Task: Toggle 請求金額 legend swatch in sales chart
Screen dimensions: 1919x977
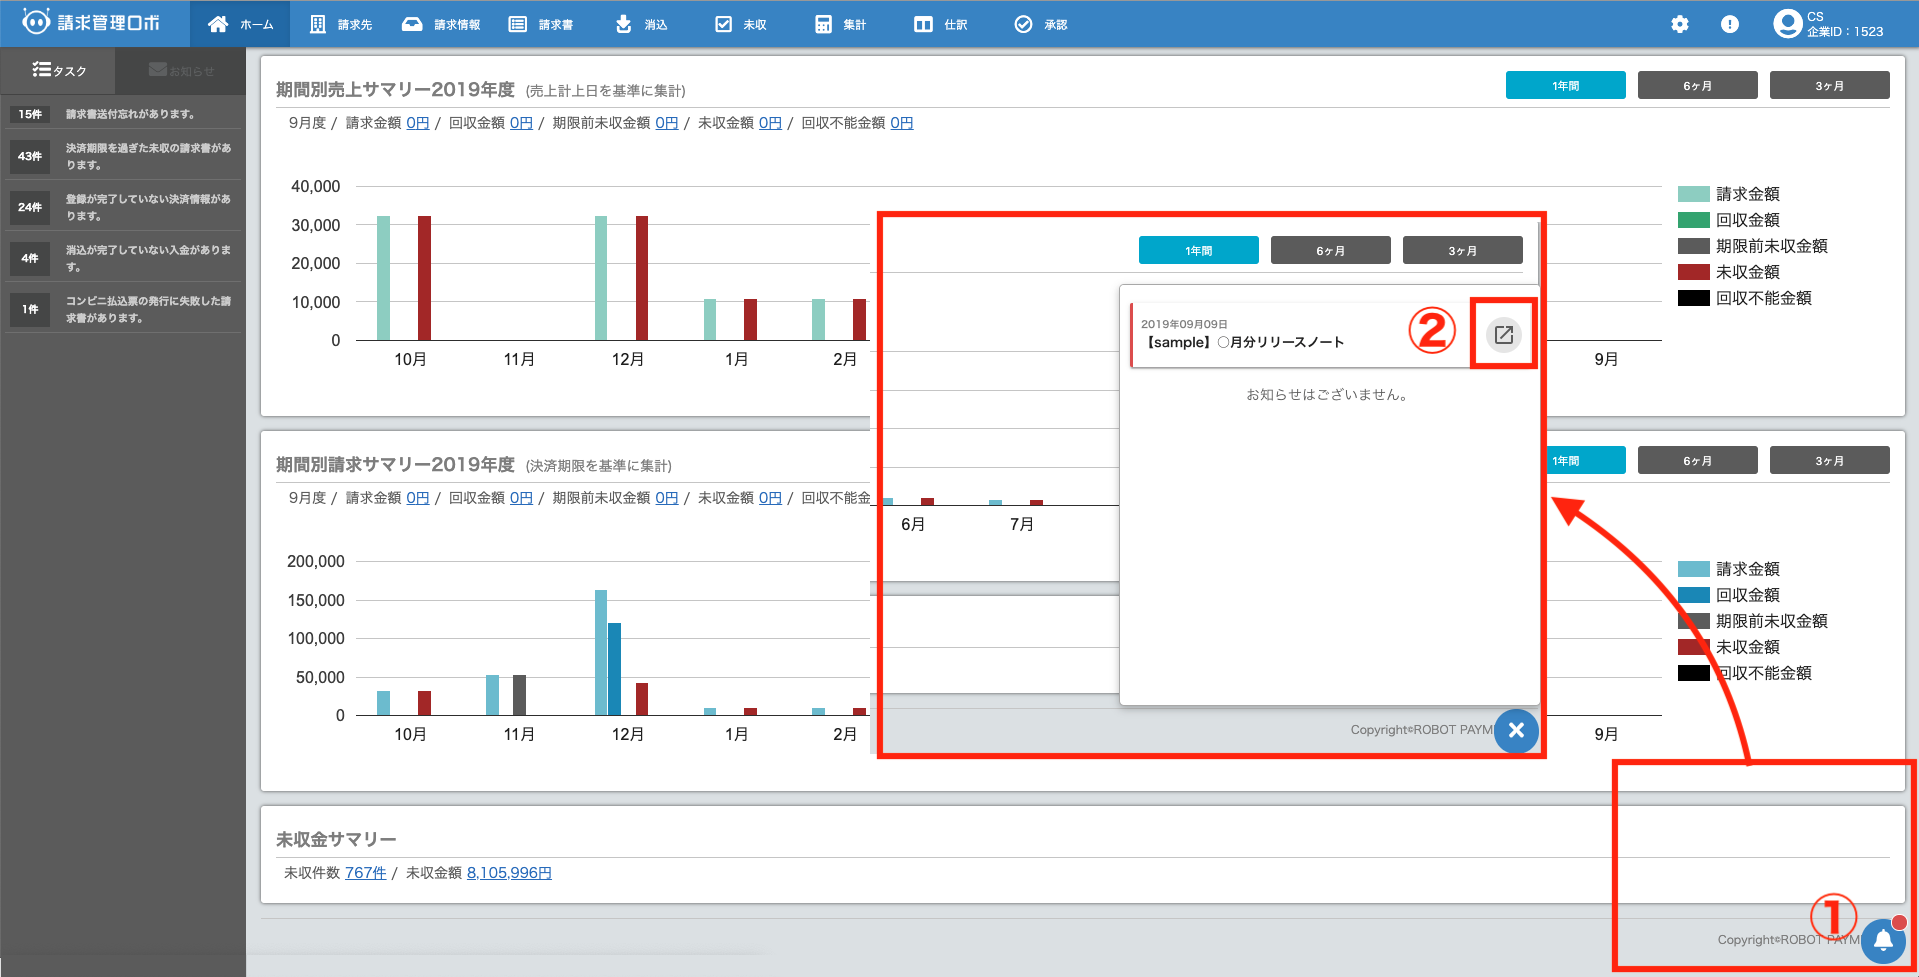Action: tap(1693, 194)
